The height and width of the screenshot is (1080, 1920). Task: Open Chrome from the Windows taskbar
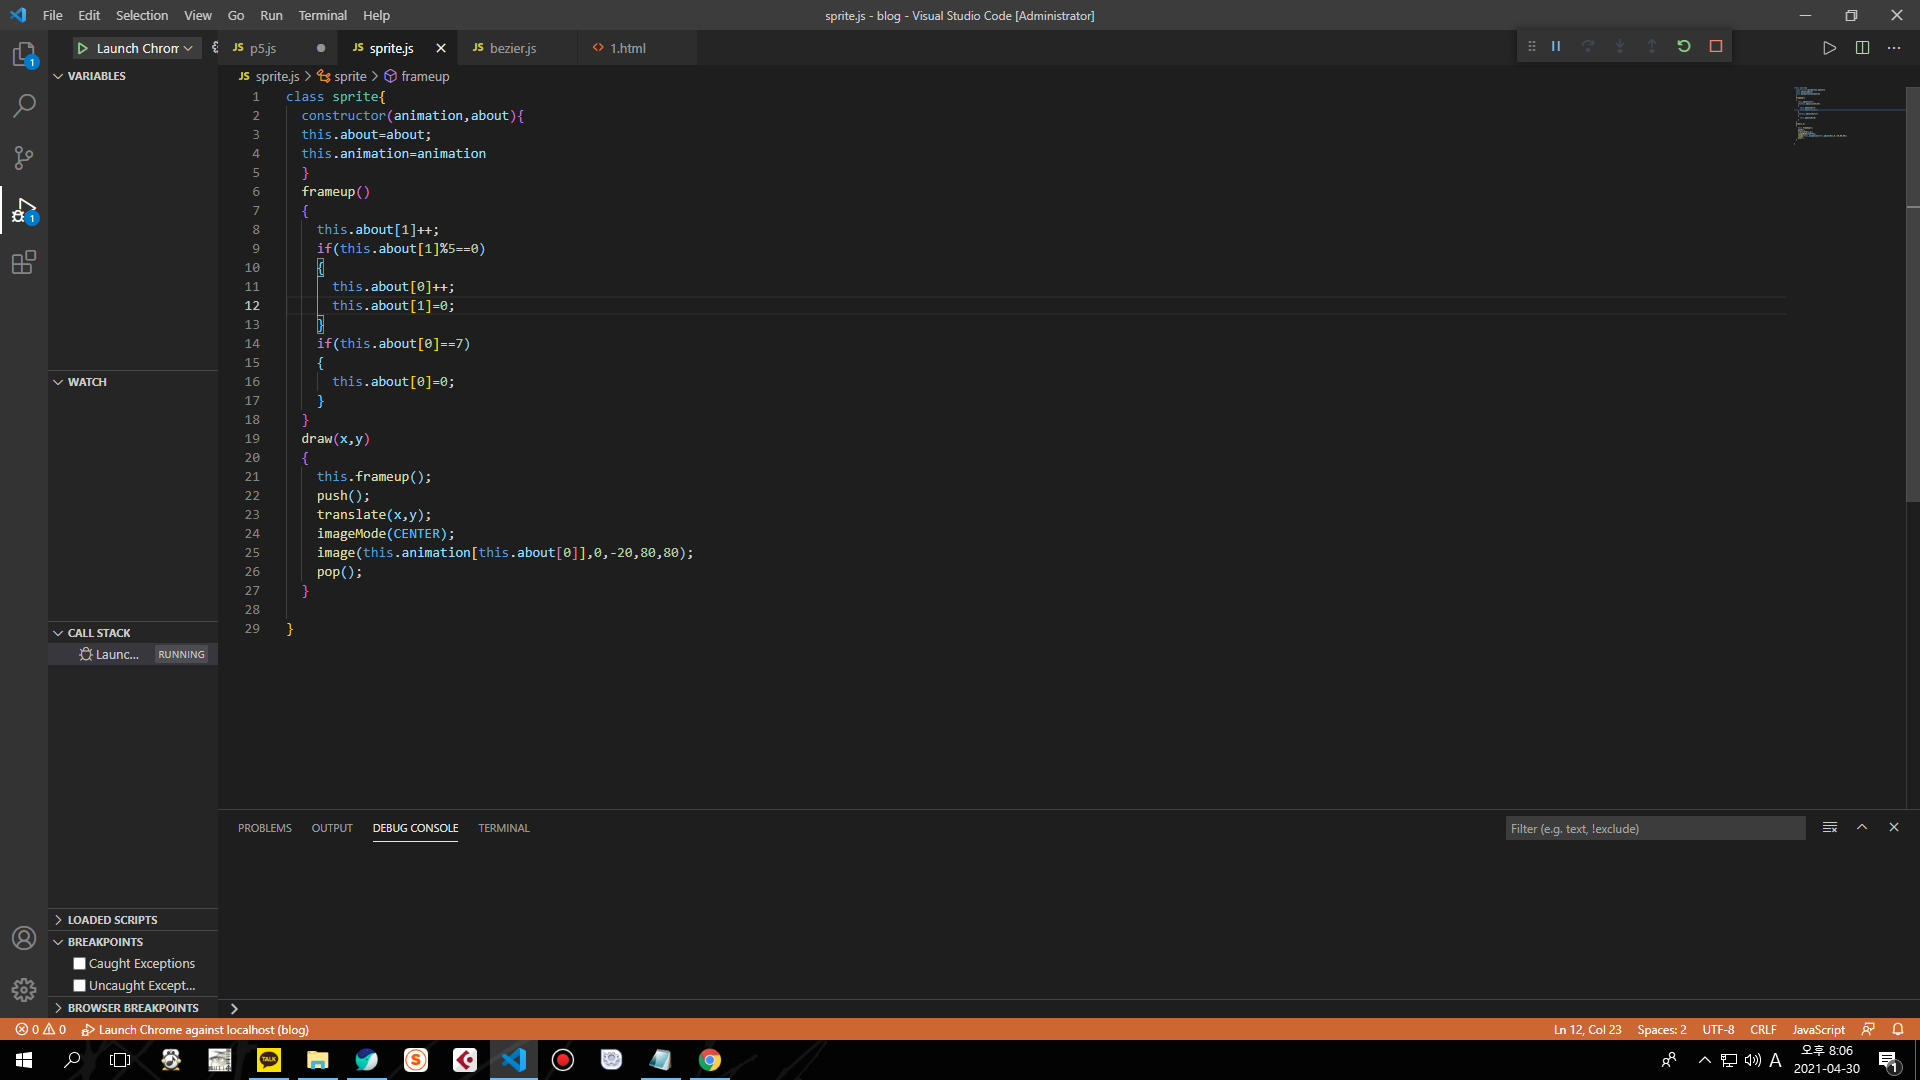(x=710, y=1060)
